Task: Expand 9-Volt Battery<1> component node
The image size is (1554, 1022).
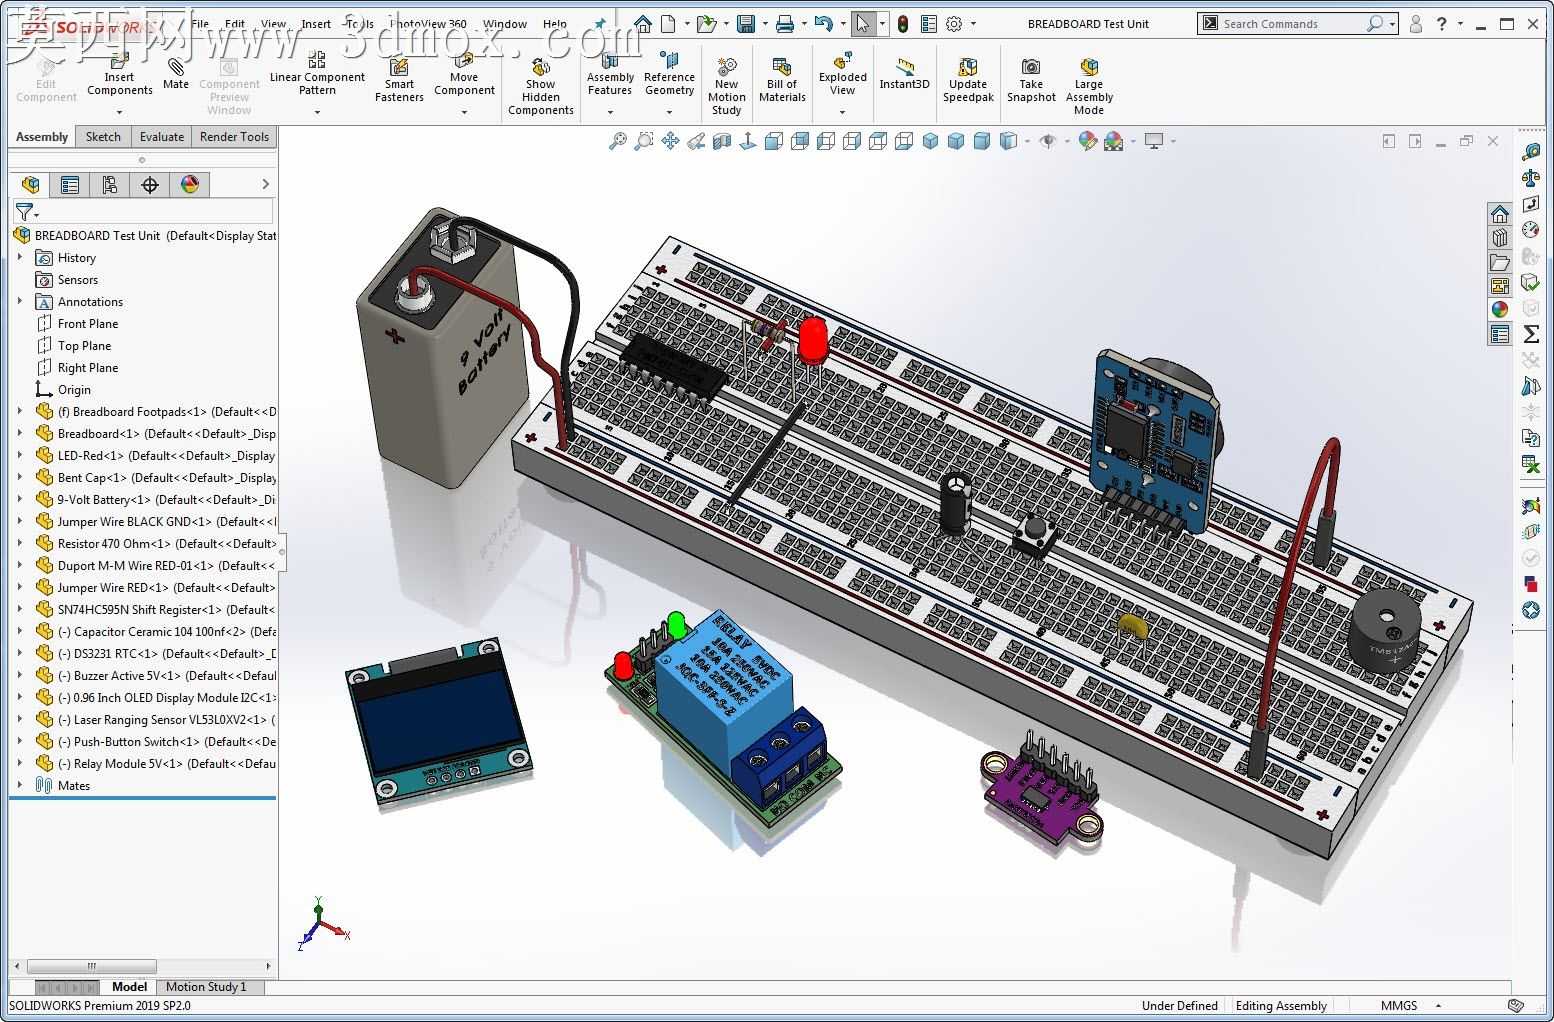Action: pyautogui.click(x=20, y=500)
